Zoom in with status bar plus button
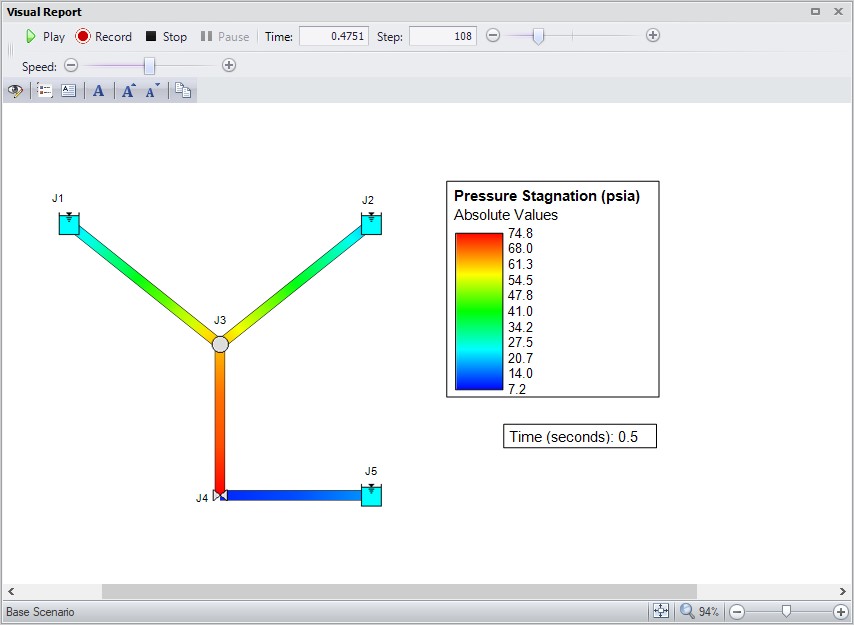This screenshot has height=625, width=854. point(840,611)
